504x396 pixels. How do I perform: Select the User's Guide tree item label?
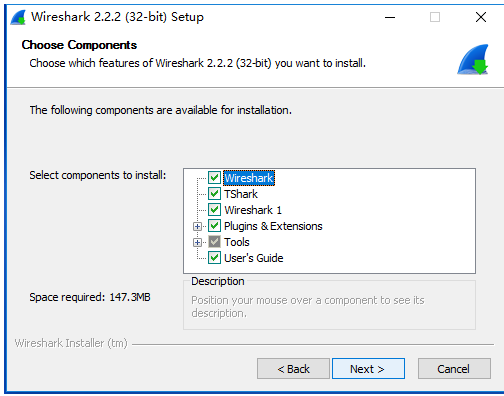pos(254,258)
